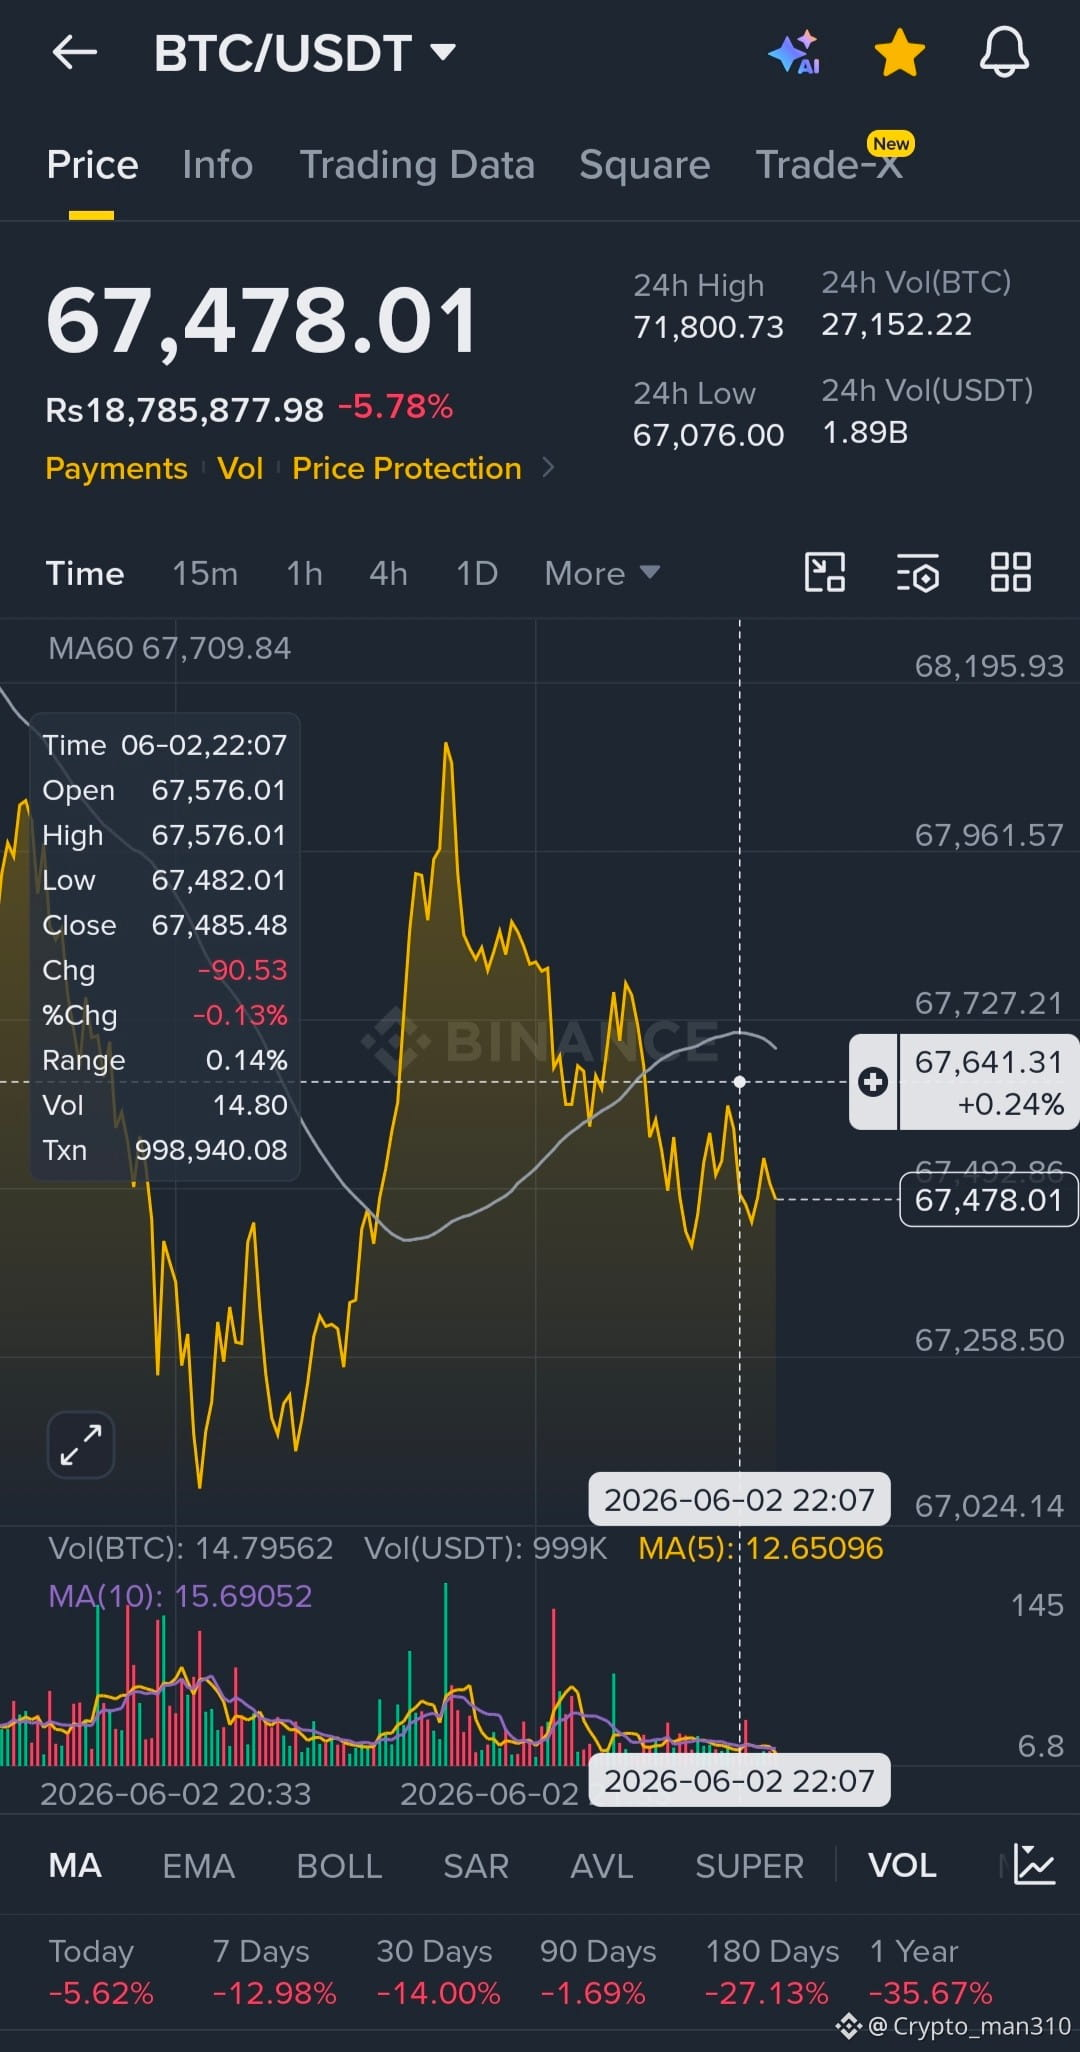Screen dimensions: 1080x2052
Task: Tap the back arrow icon
Action: tap(74, 53)
